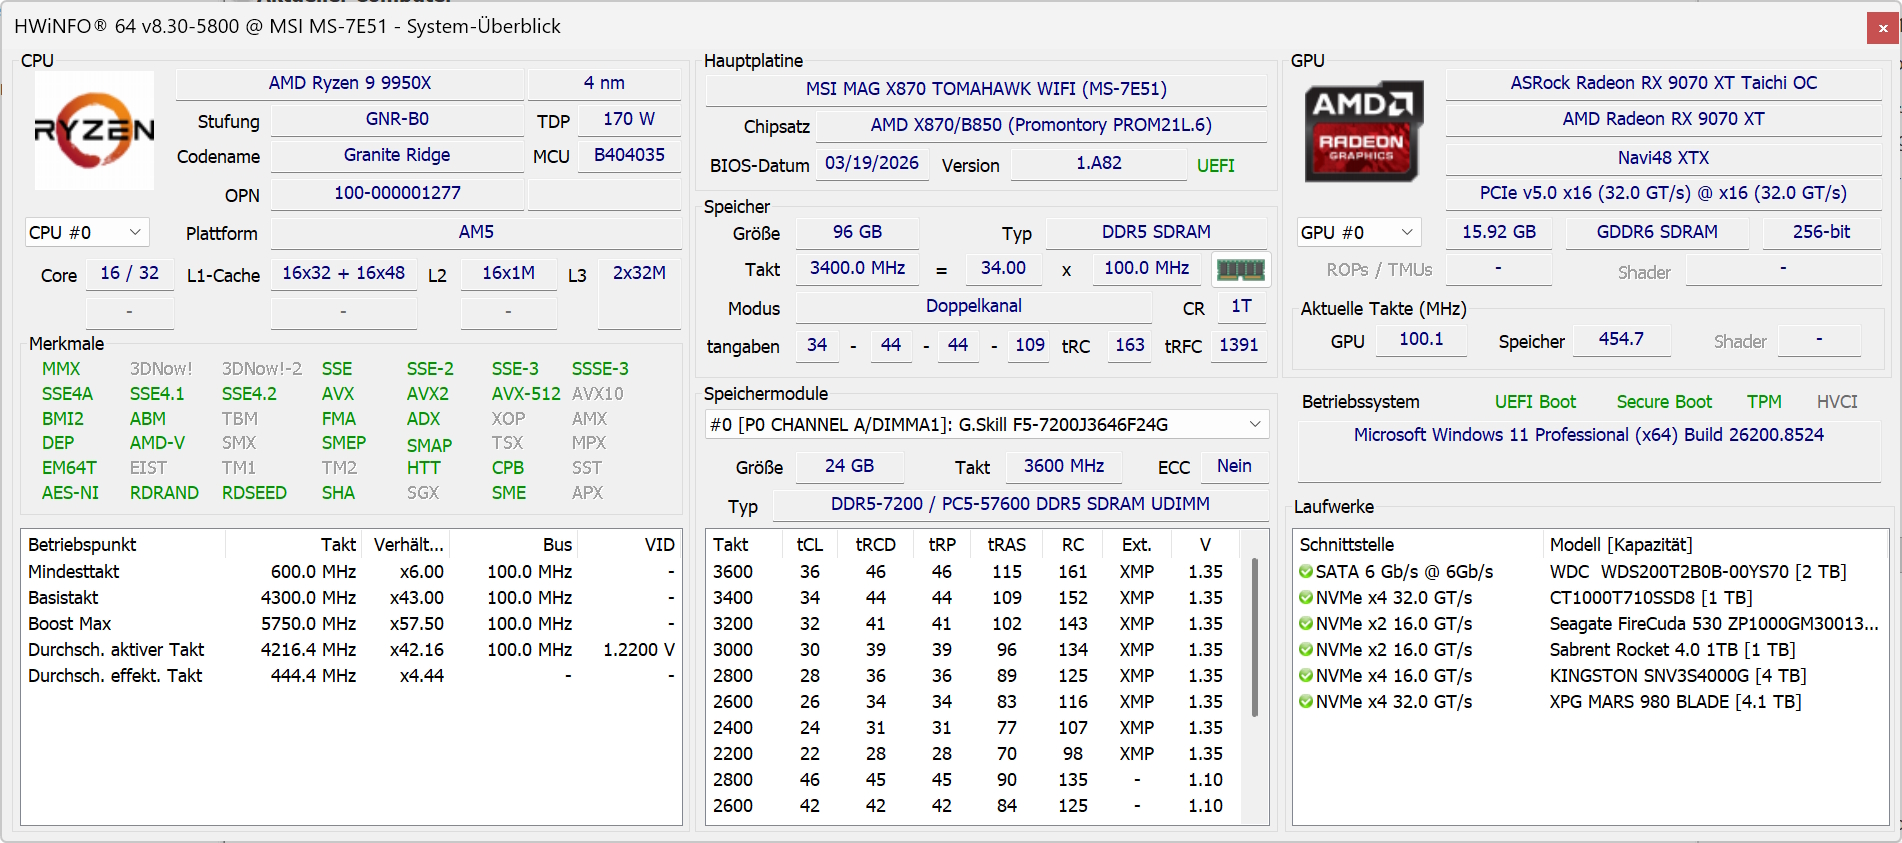The width and height of the screenshot is (1902, 843).
Task: Click the AMD-V feature flag
Action: tap(157, 443)
